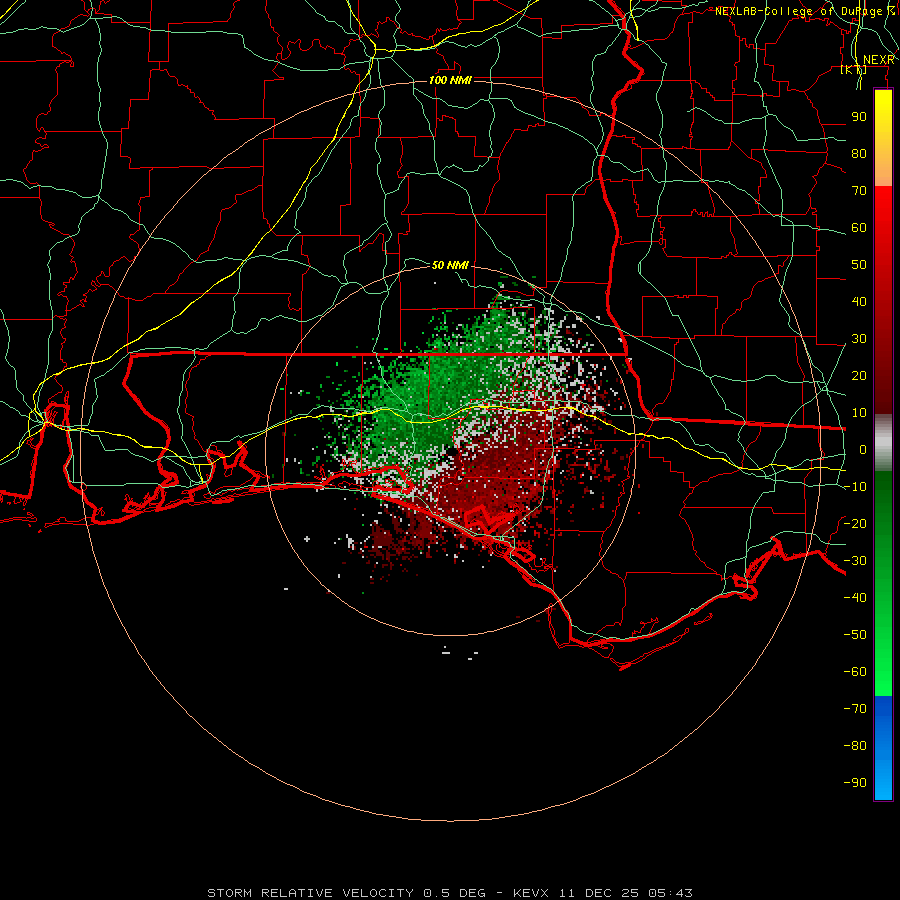
Task: Click the 11 DEC 25 date text
Action: [x=599, y=893]
